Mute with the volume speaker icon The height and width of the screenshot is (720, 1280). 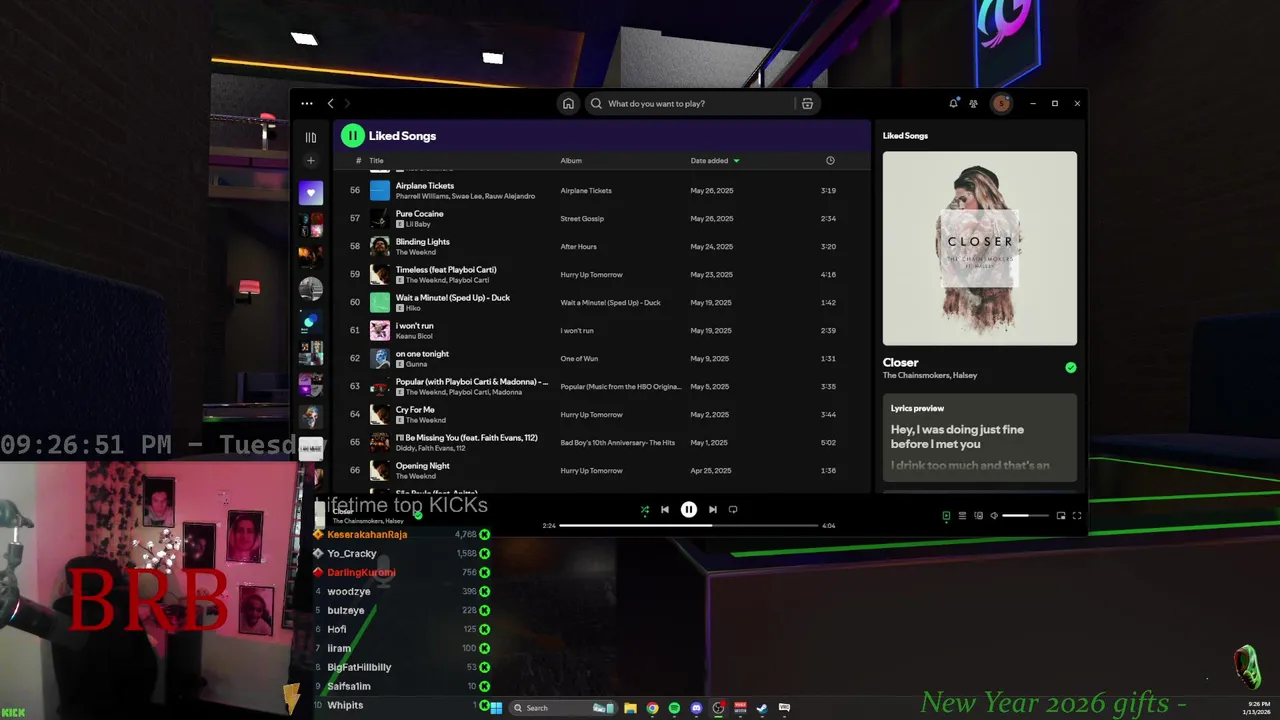[994, 516]
